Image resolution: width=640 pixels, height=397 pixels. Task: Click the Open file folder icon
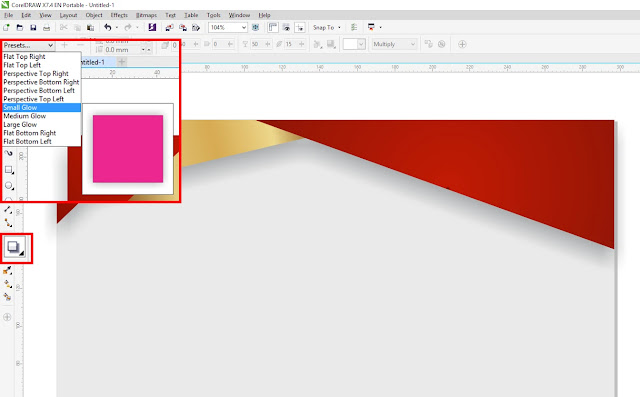coord(20,27)
